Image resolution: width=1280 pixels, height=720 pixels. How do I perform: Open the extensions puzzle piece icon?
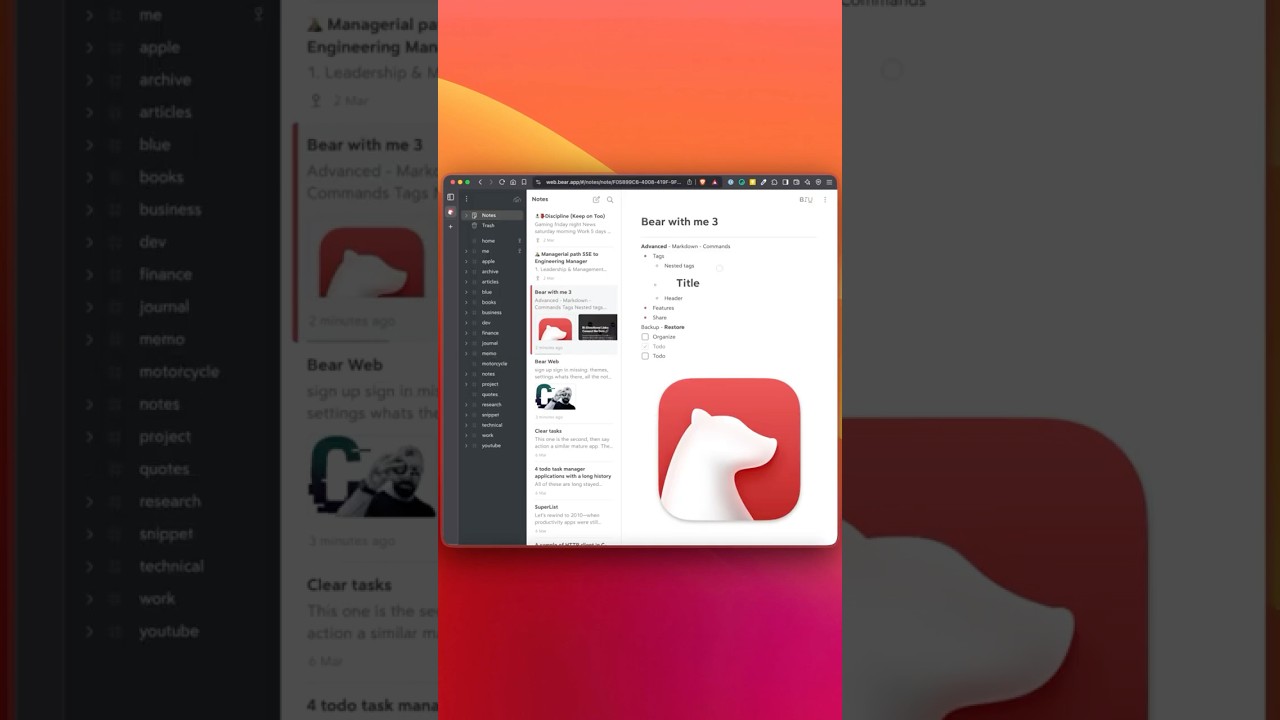(x=774, y=182)
